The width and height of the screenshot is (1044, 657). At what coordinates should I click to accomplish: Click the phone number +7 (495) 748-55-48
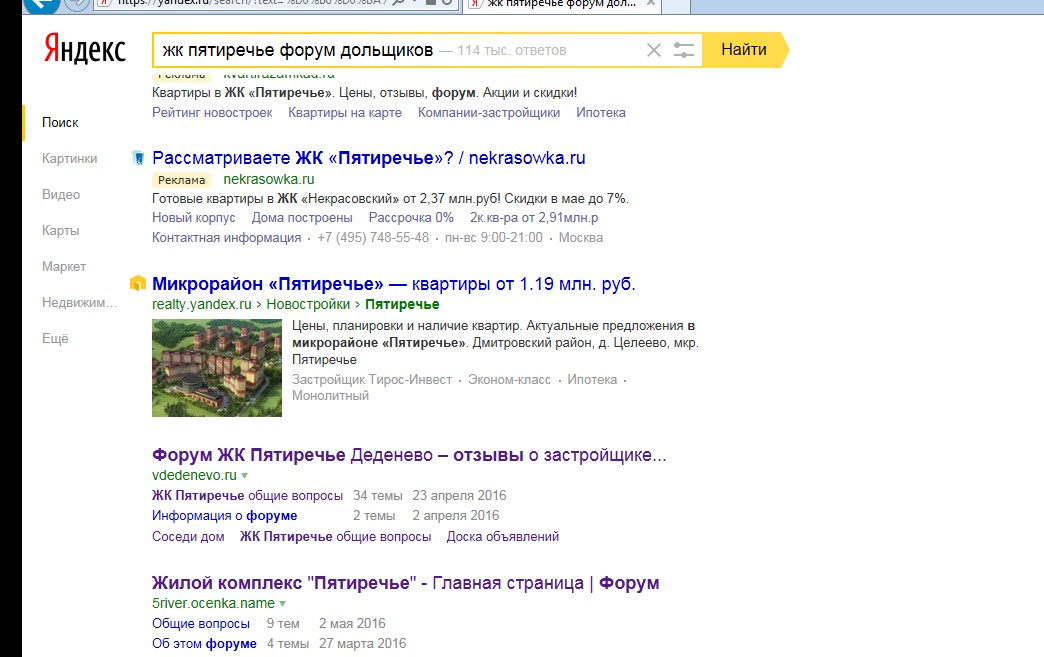pos(373,238)
